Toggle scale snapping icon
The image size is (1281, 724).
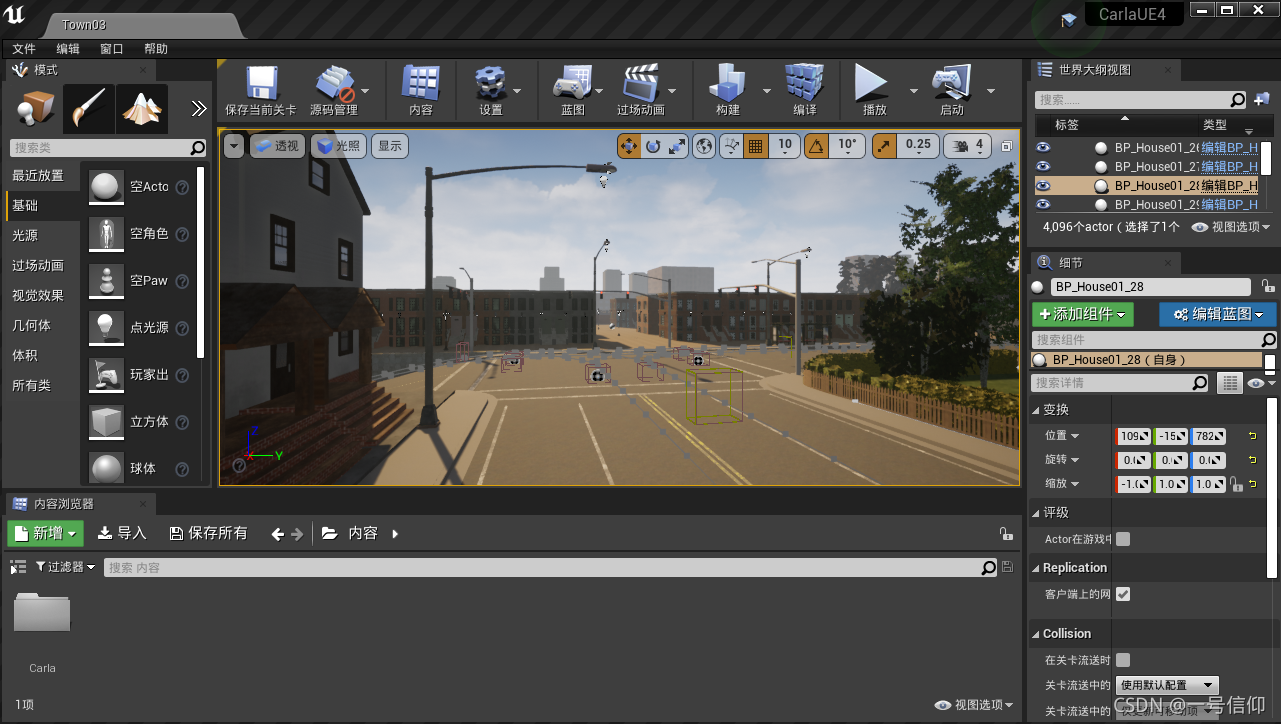coord(885,146)
